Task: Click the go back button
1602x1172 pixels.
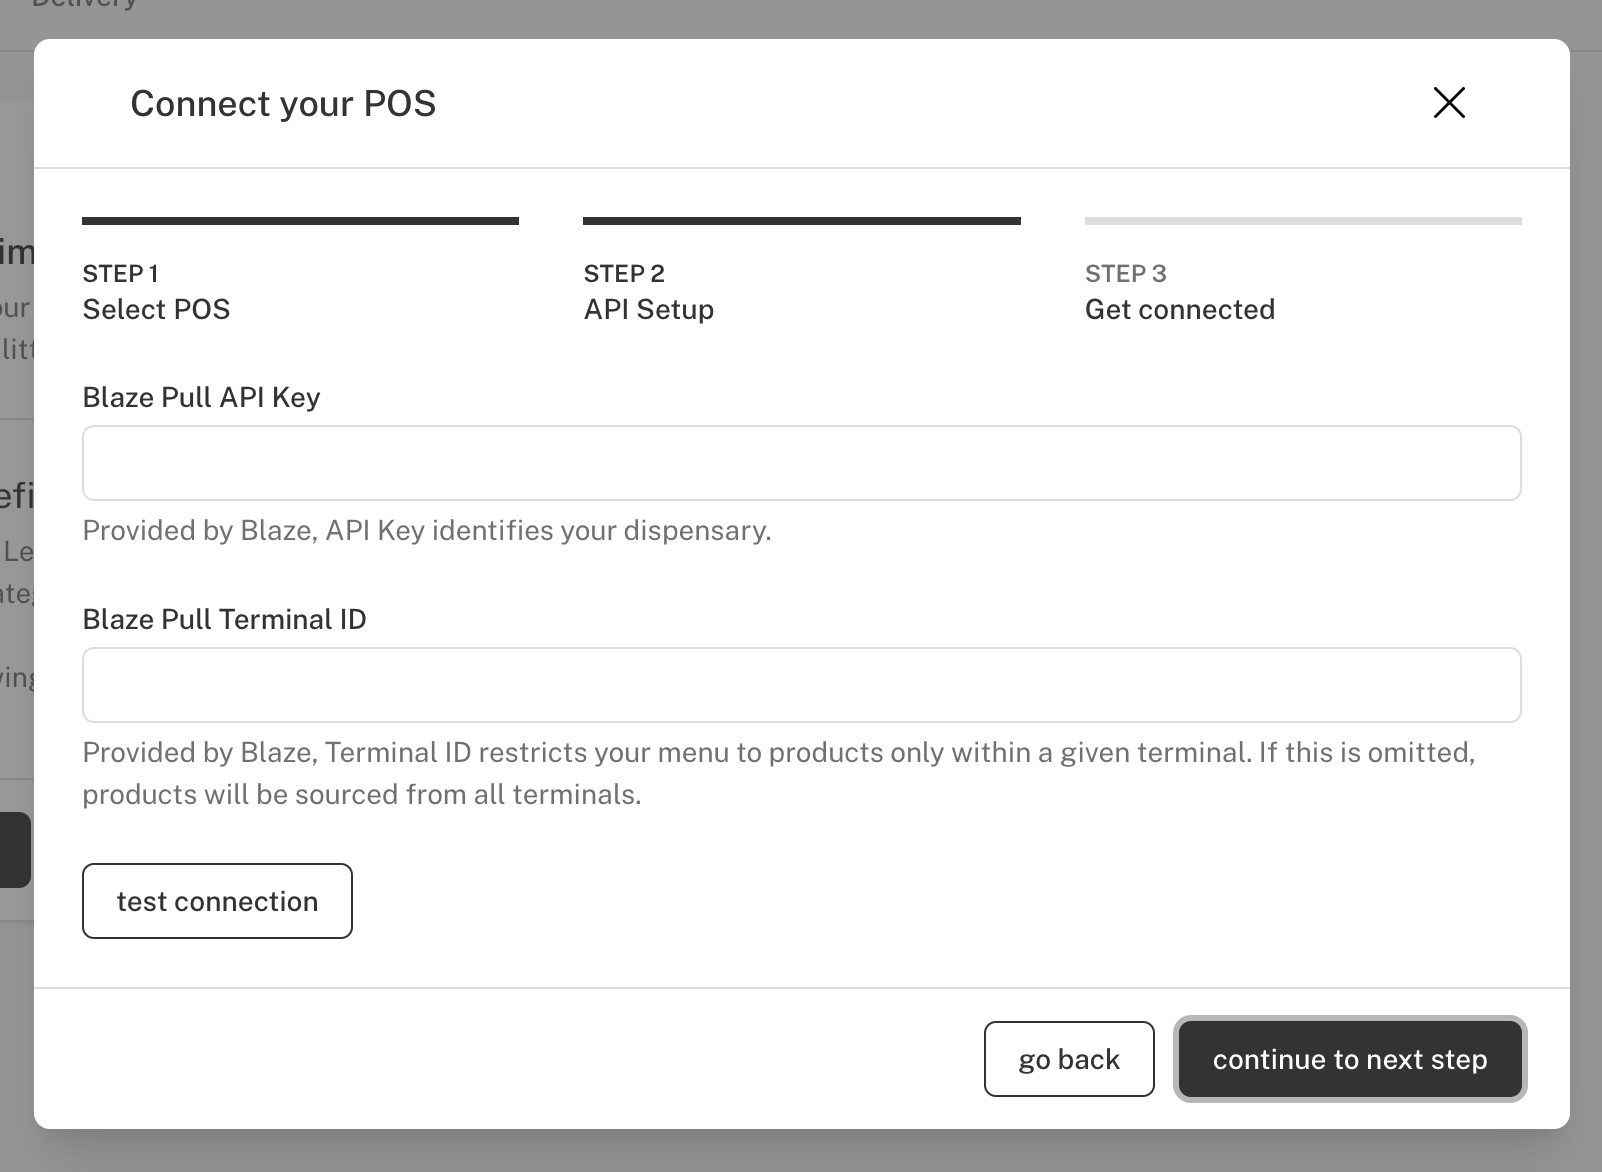Action: pos(1068,1059)
